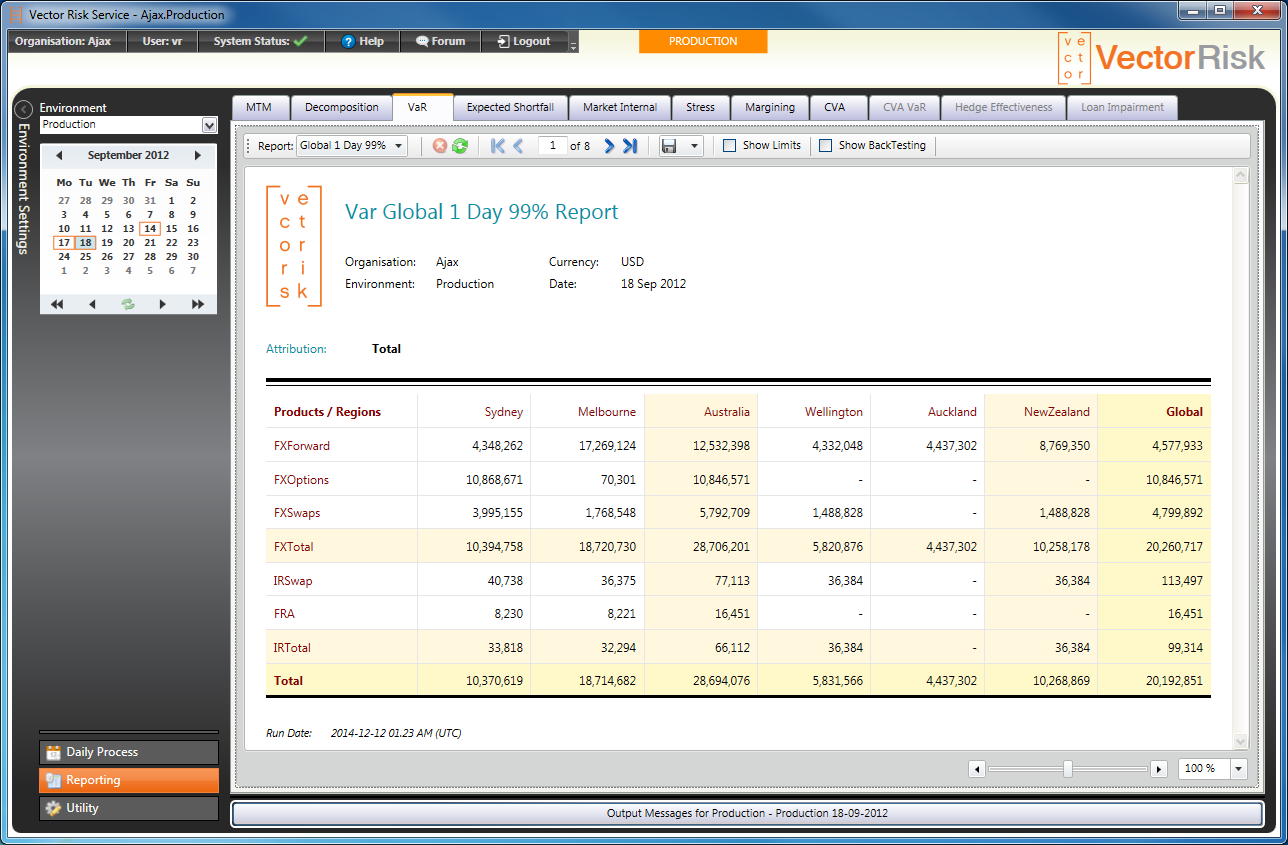Image resolution: width=1288 pixels, height=845 pixels.
Task: Click zoom slider left decrease arrow
Action: pyautogui.click(x=978, y=769)
